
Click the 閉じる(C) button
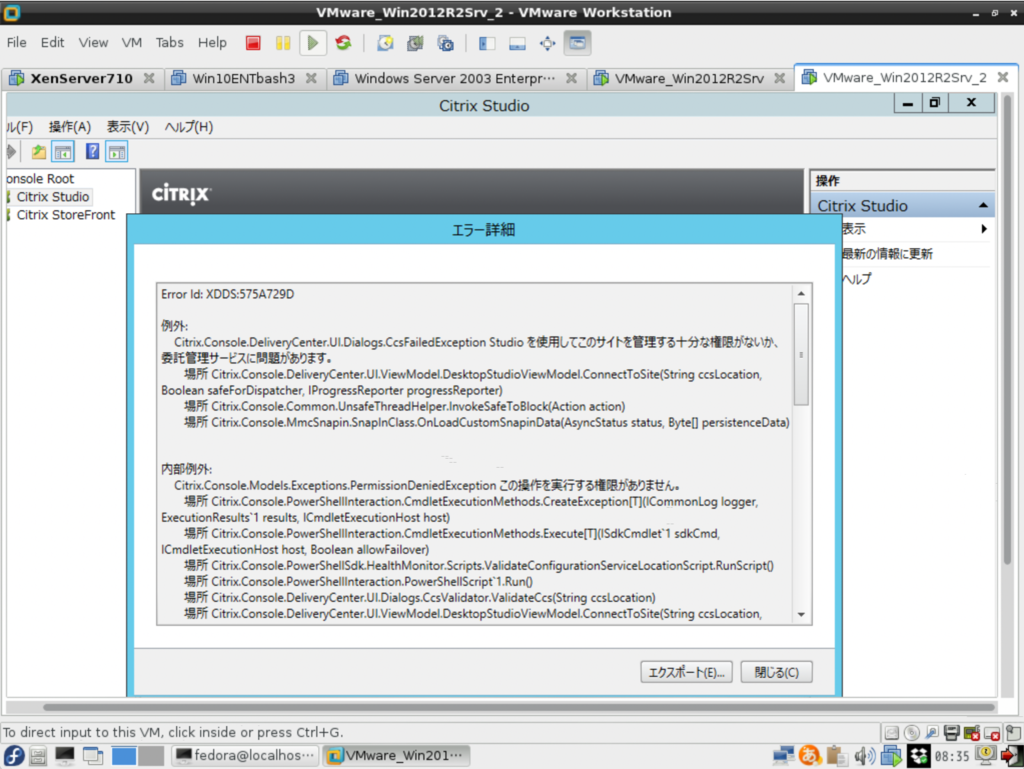[776, 672]
